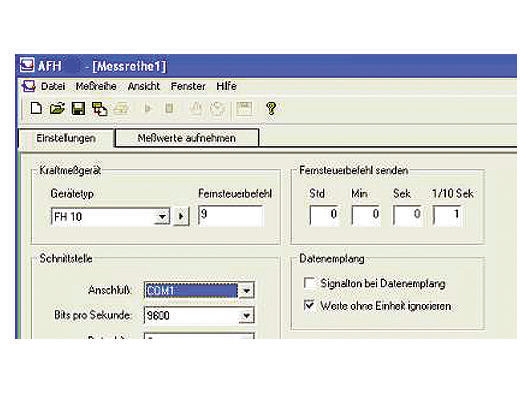The height and width of the screenshot is (413, 531).
Task: Click the greyed stop measurement icon
Action: pos(169,109)
